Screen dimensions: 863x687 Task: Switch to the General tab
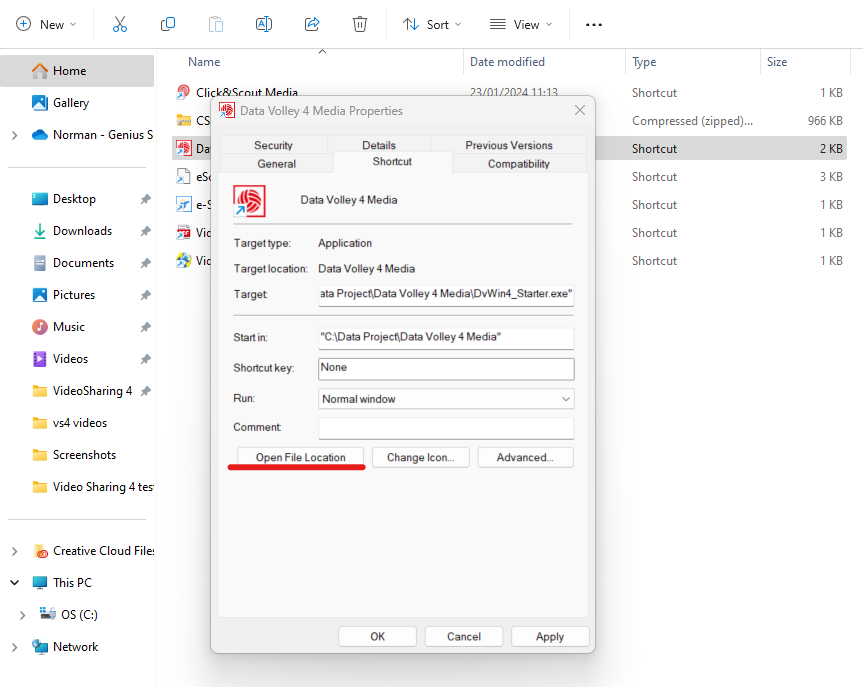click(276, 163)
